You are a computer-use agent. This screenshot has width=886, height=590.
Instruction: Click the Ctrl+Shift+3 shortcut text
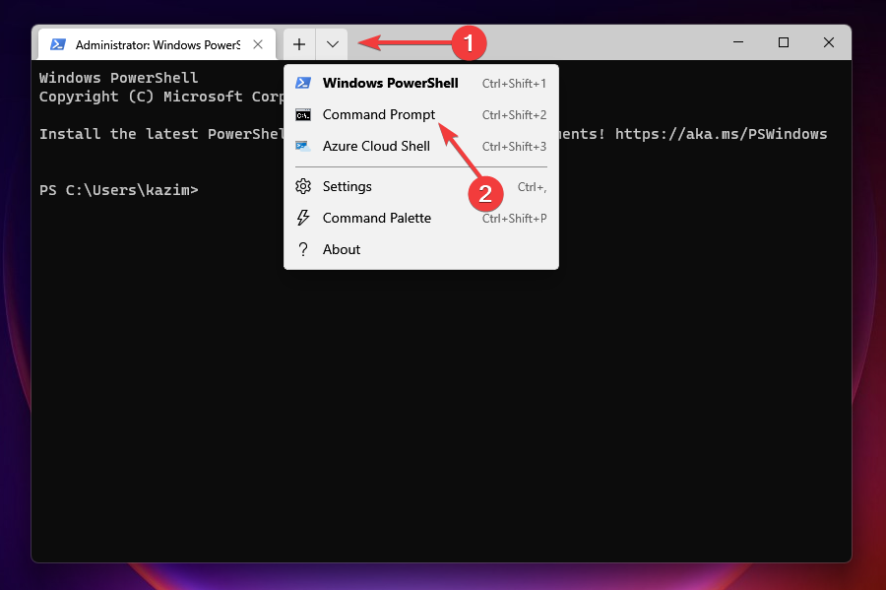(x=514, y=147)
